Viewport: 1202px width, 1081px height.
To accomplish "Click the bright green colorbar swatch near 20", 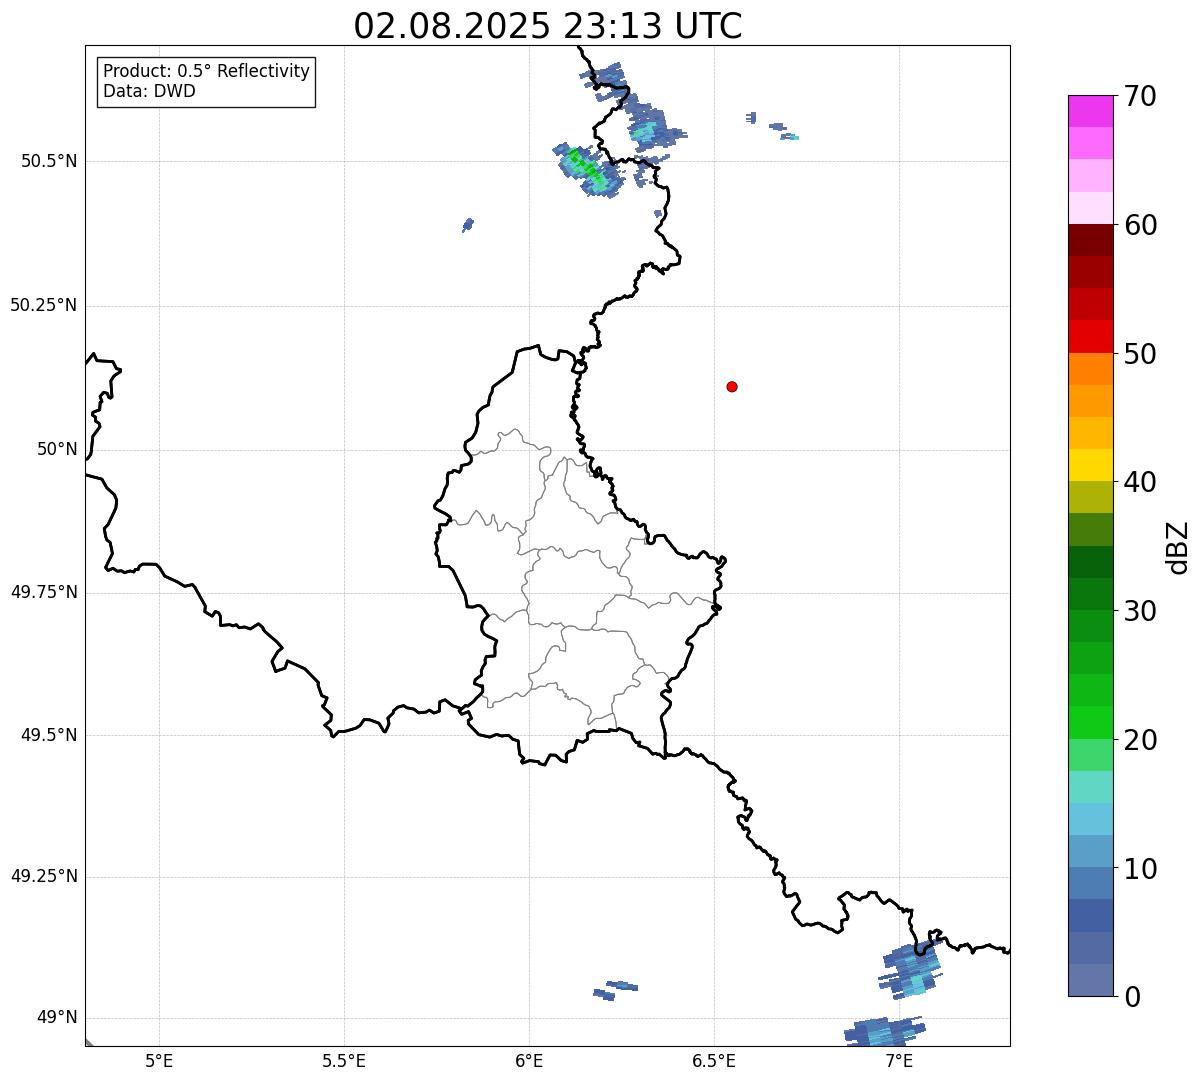I will [1090, 723].
